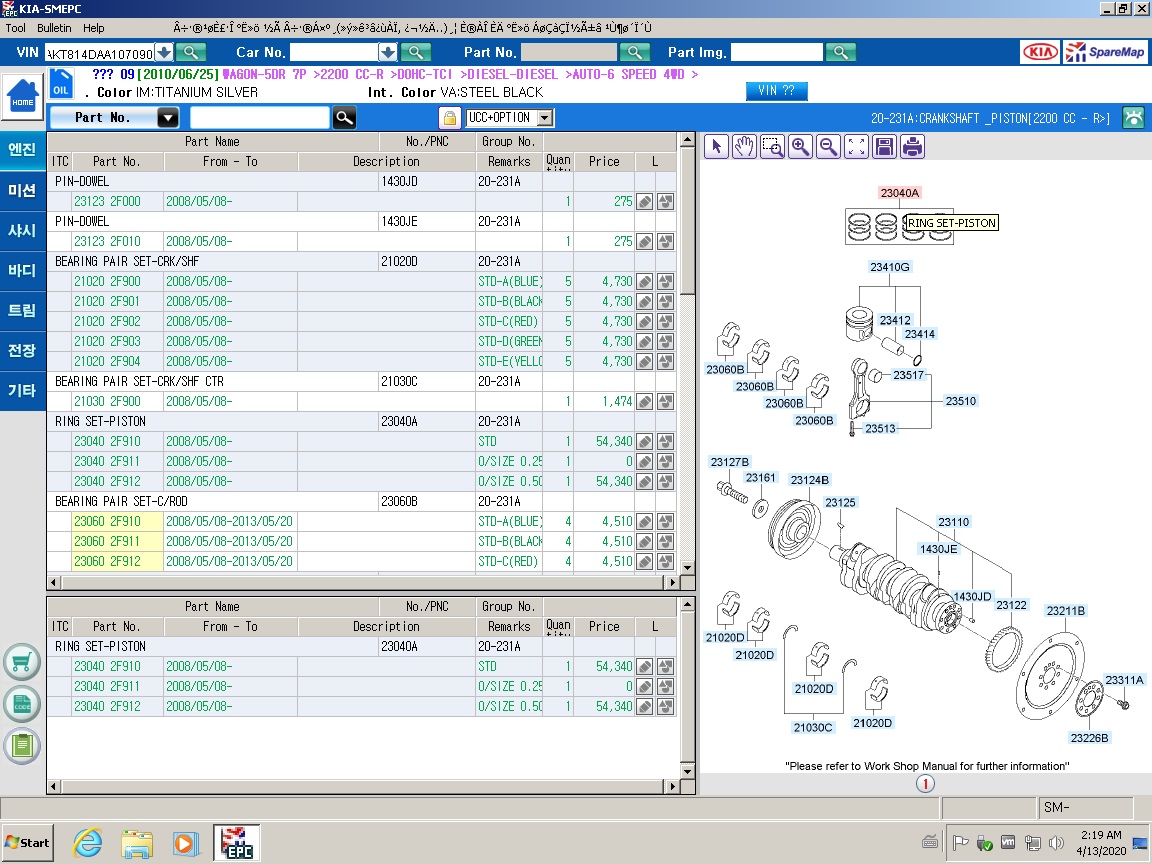1152x864 pixels.
Task: Switch to the 미션 (Transmission) tab
Action: (23, 190)
